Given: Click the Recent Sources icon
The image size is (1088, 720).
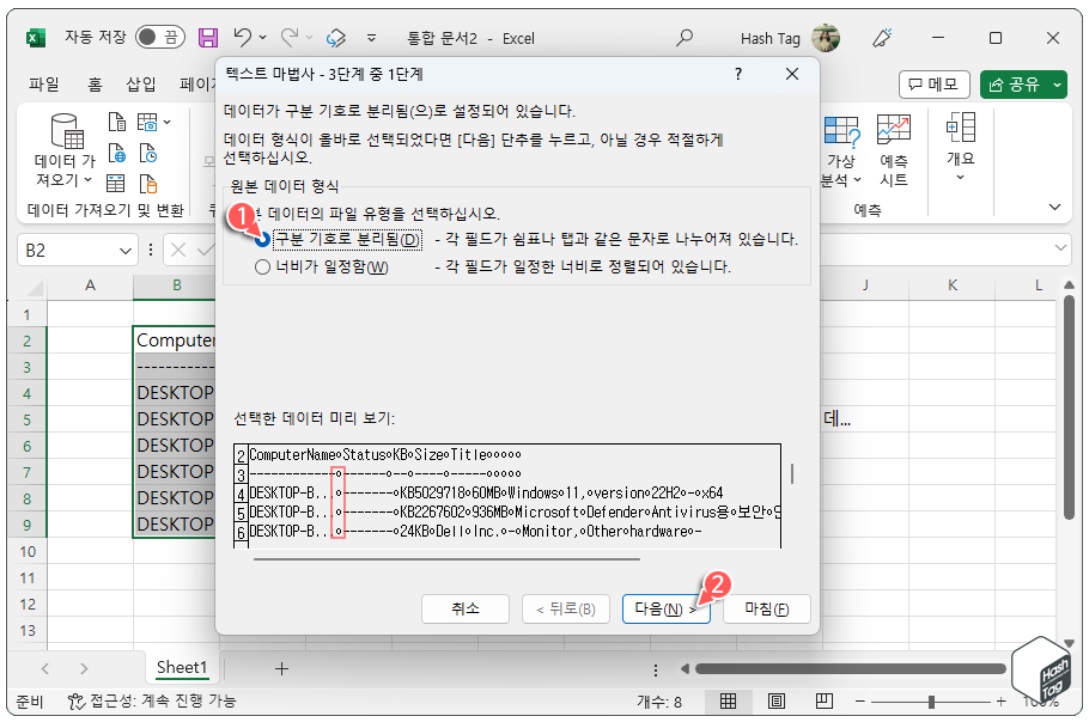Looking at the screenshot, I should pyautogui.click(x=148, y=153).
